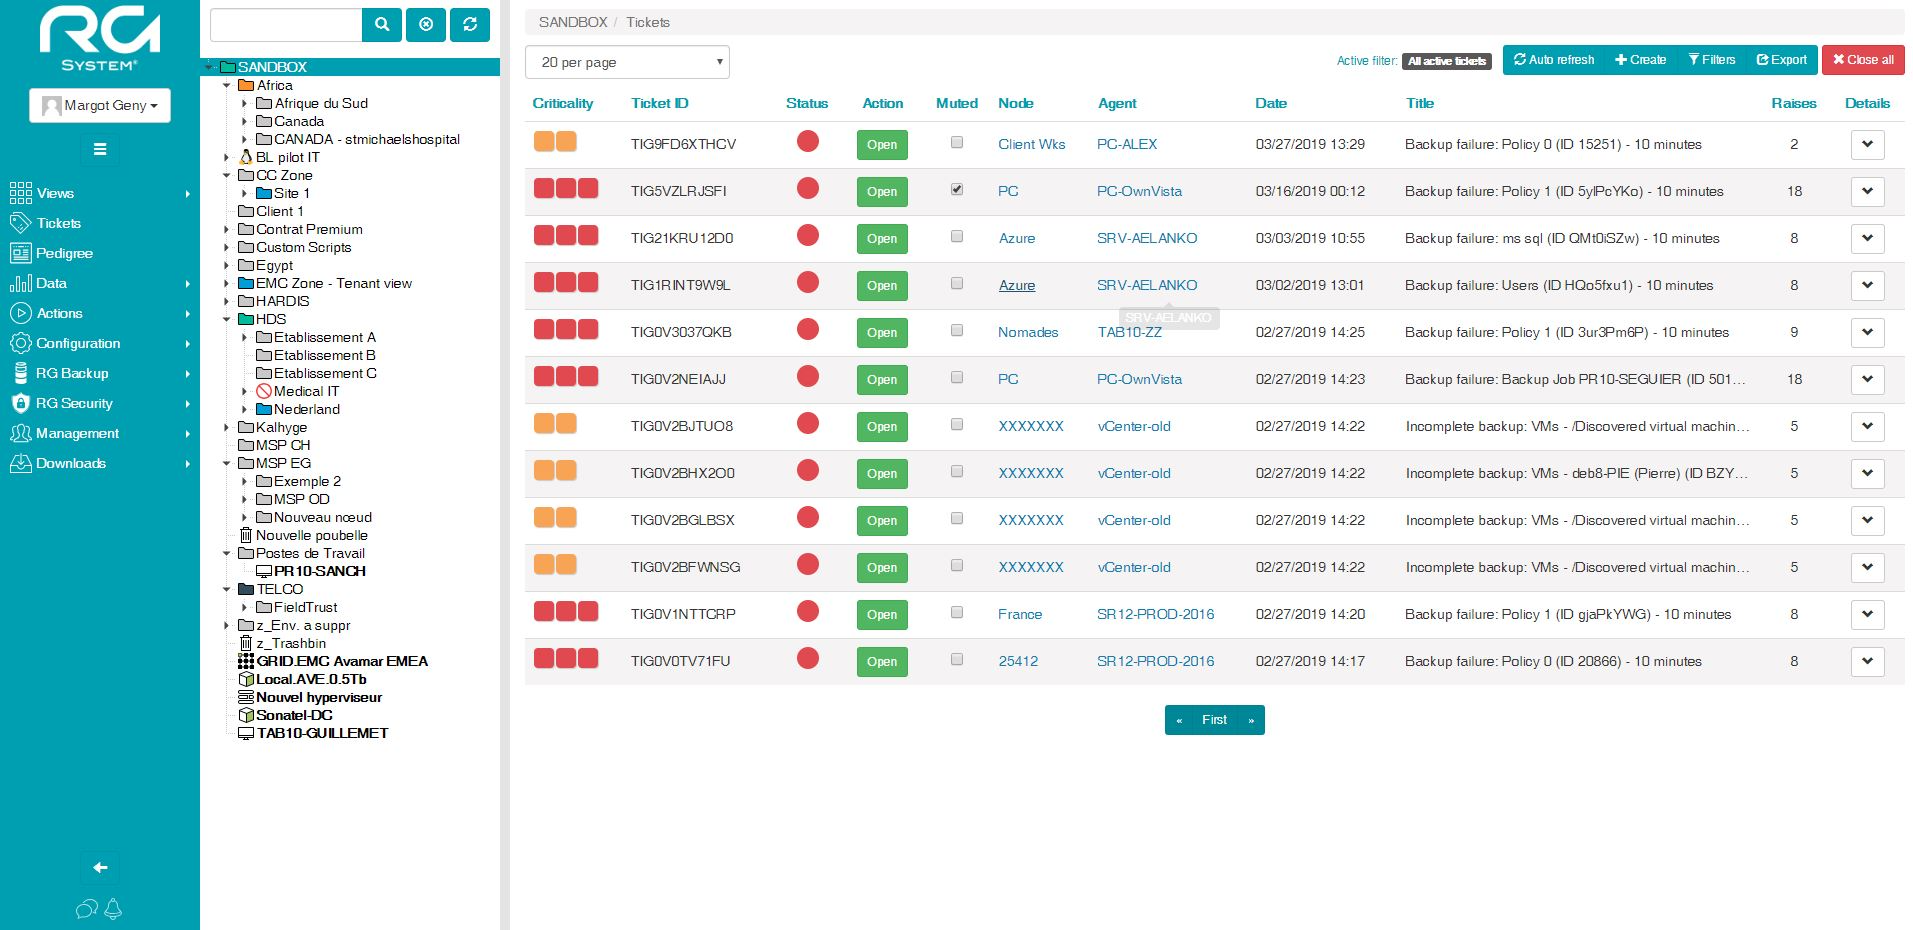Click the Data bar chart icon
Image resolution: width=1913 pixels, height=930 pixels.
pos(20,283)
